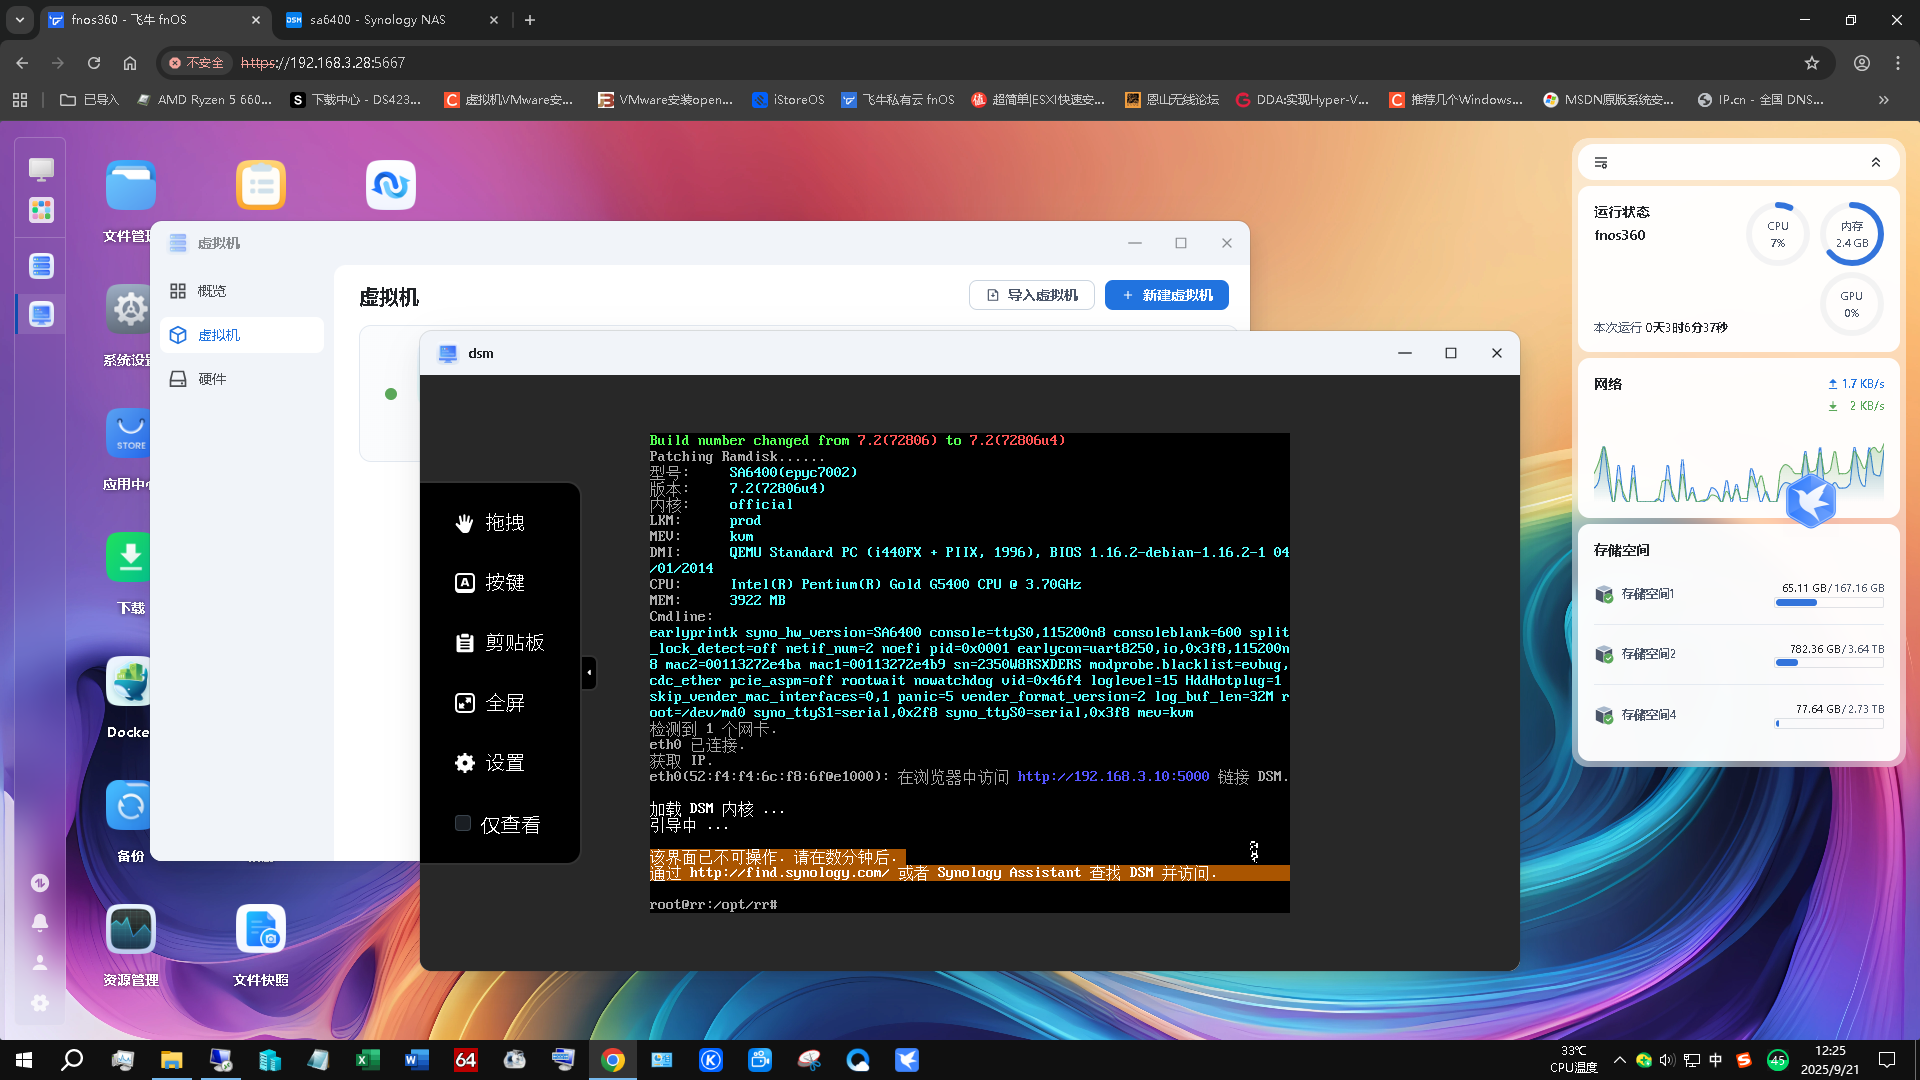Switch to the 硬件 hardware tab
Image resolution: width=1920 pixels, height=1080 pixels.
[211, 379]
